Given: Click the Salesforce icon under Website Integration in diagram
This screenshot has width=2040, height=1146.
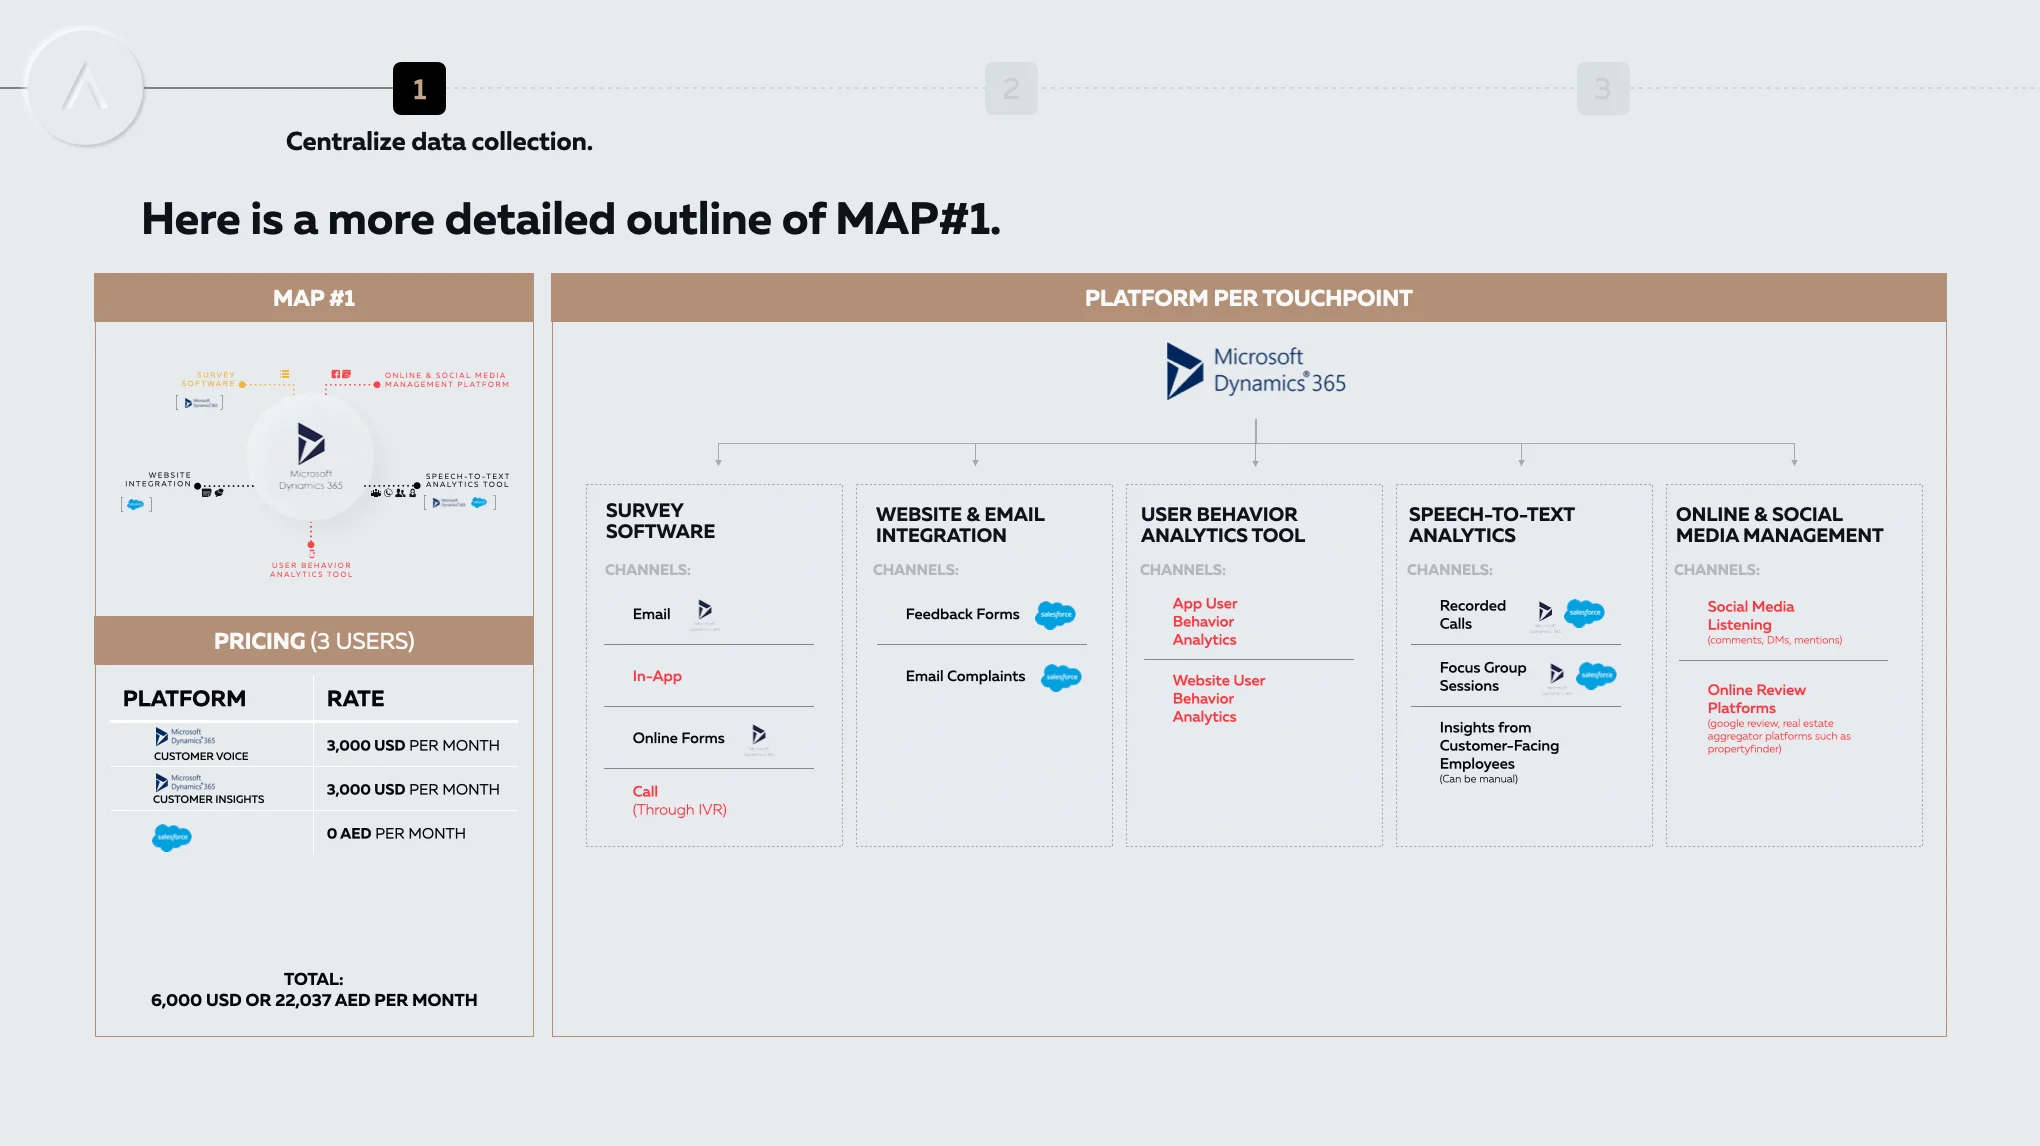Looking at the screenshot, I should click(136, 504).
